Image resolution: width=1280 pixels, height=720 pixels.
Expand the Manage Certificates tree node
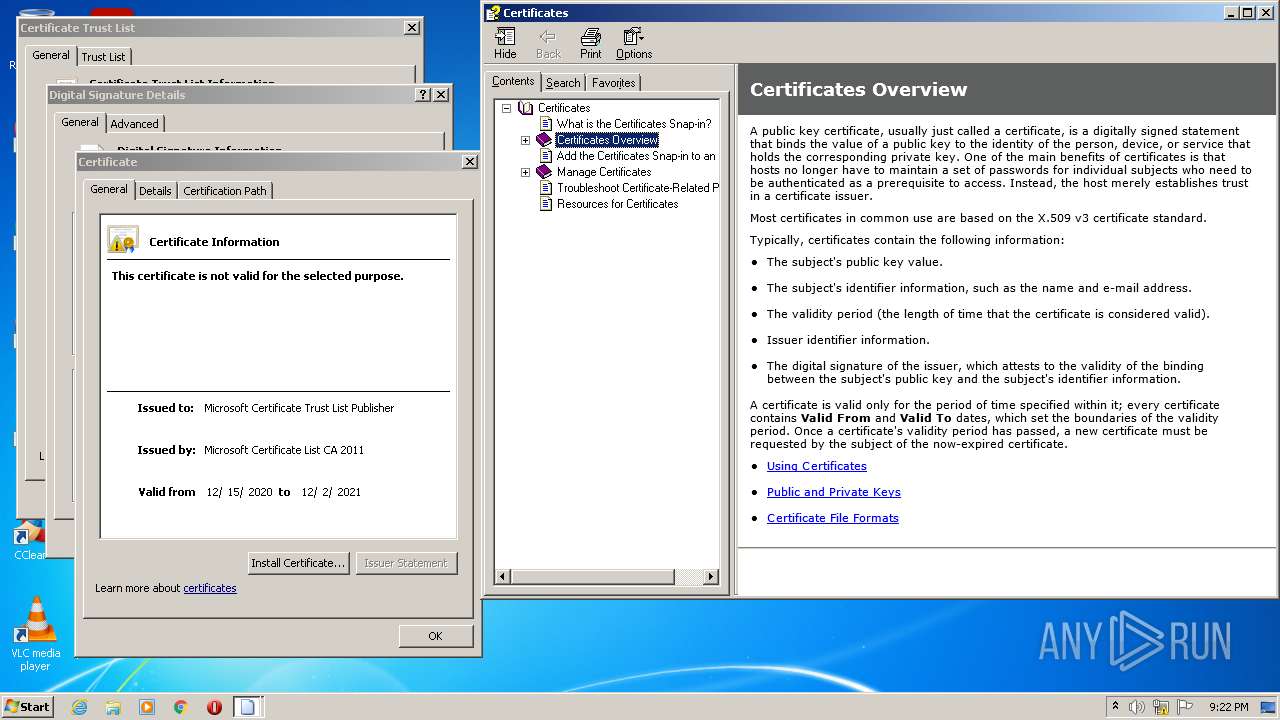click(525, 172)
